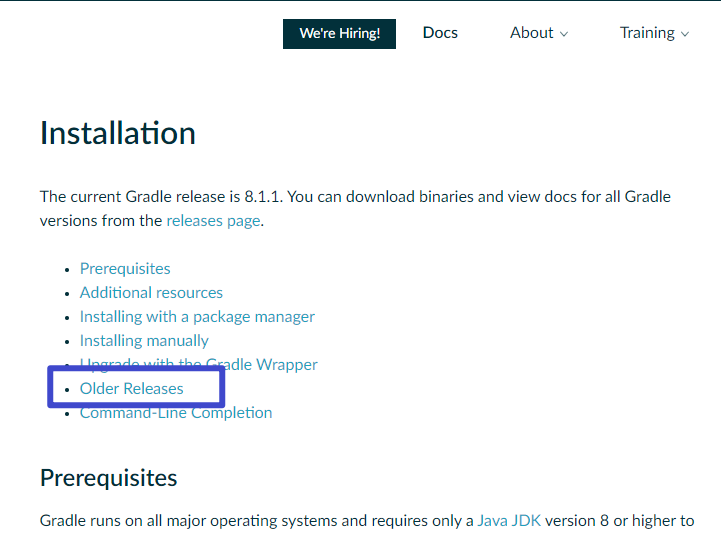Open the Docs menu item
721x535 pixels.
(x=440, y=33)
